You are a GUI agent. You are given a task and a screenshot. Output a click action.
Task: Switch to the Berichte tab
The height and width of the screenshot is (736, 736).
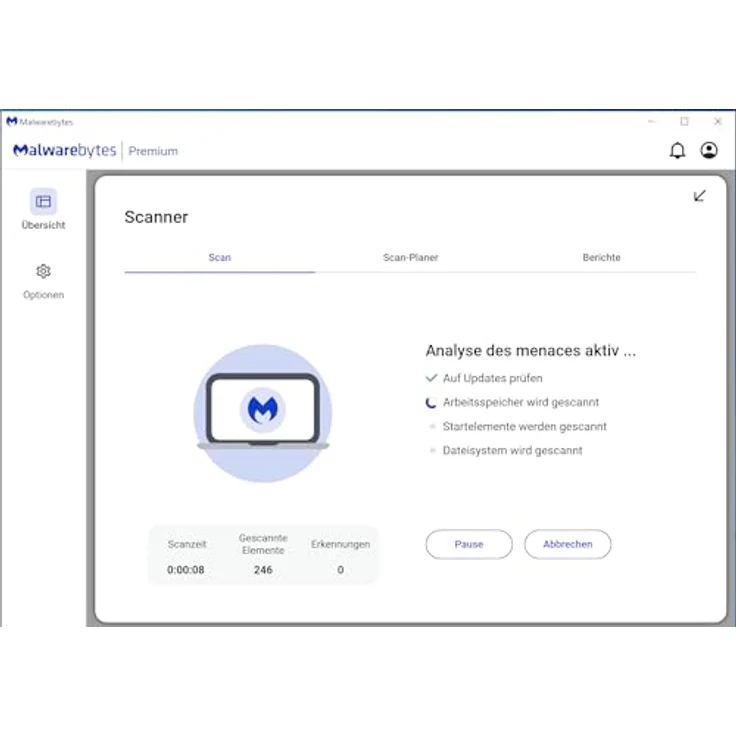(x=601, y=257)
